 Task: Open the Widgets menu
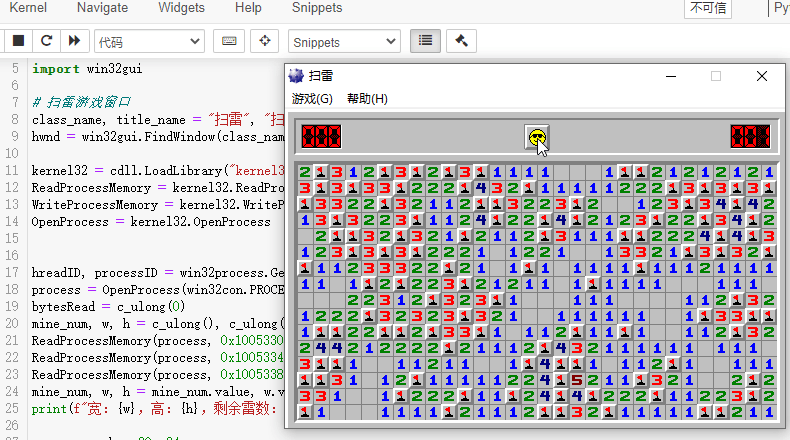pos(181,8)
